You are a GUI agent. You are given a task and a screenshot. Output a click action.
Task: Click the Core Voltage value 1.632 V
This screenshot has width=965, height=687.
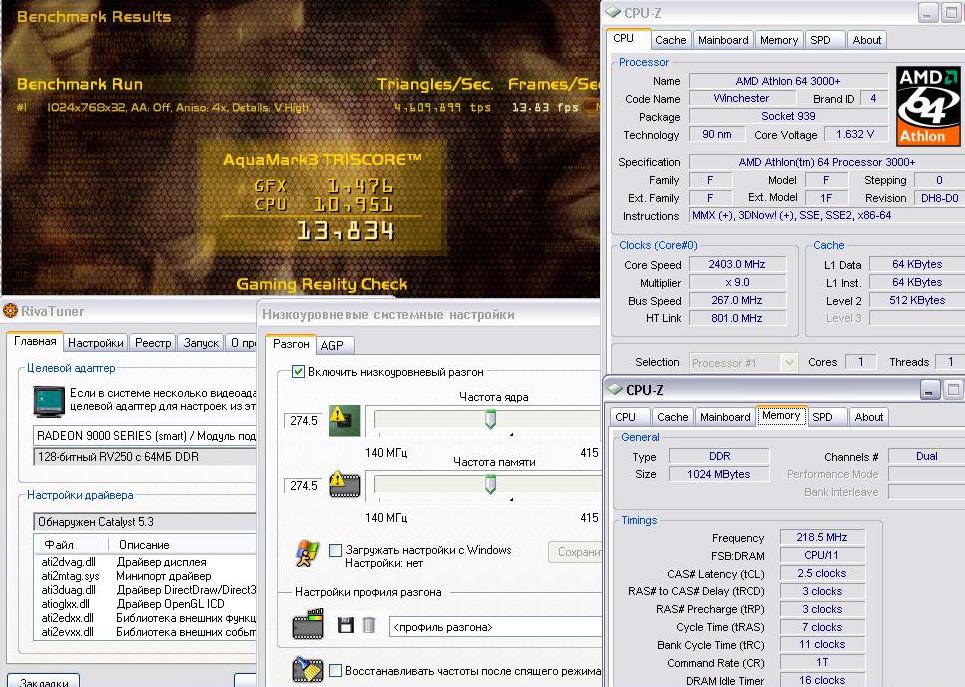pyautogui.click(x=855, y=134)
